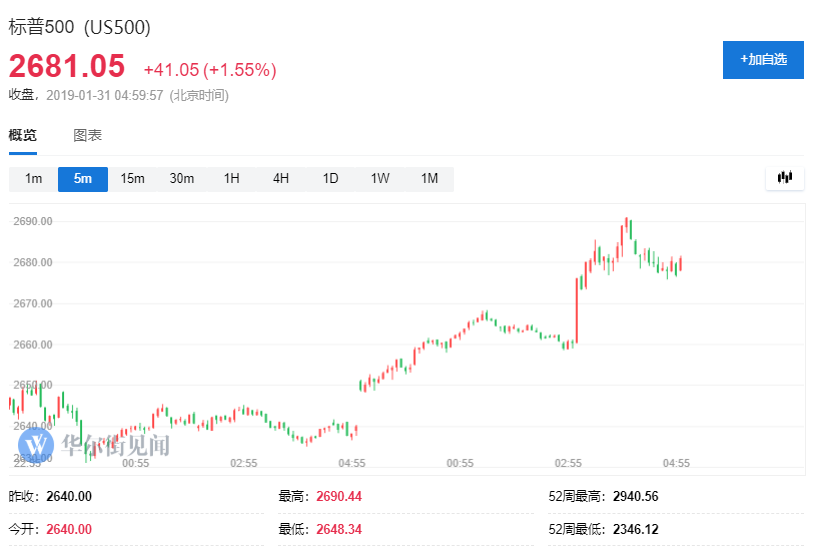Select the 5m timeframe
The image size is (822, 553).
click(83, 179)
